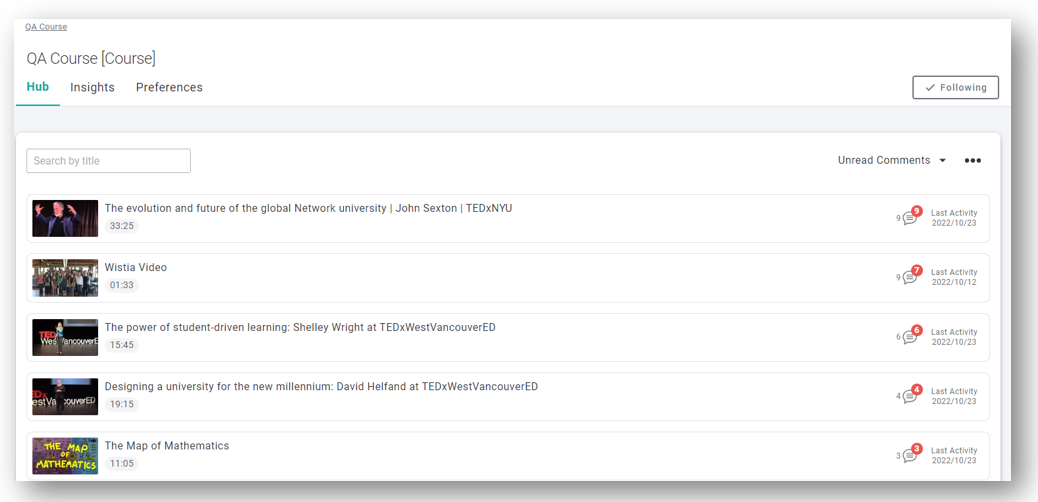Click the Map of Mathematics thumbnail
Screen dimensions: 1038x502
point(65,456)
